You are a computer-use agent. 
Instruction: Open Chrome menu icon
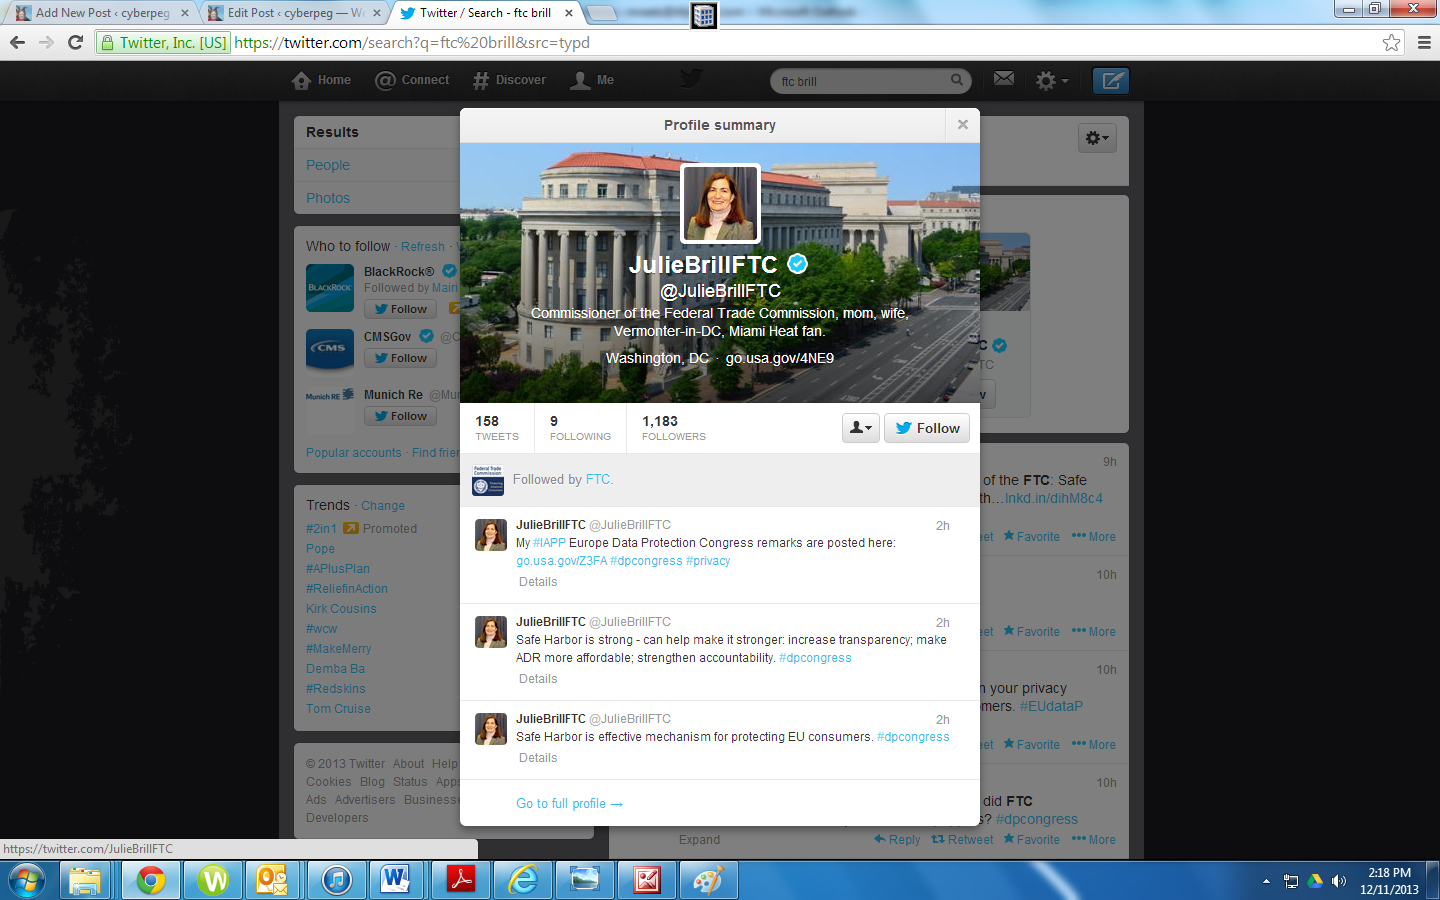[x=1424, y=42]
